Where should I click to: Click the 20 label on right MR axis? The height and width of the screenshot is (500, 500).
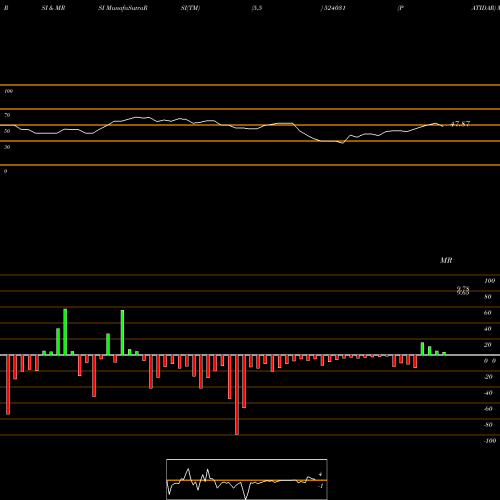(x=488, y=345)
